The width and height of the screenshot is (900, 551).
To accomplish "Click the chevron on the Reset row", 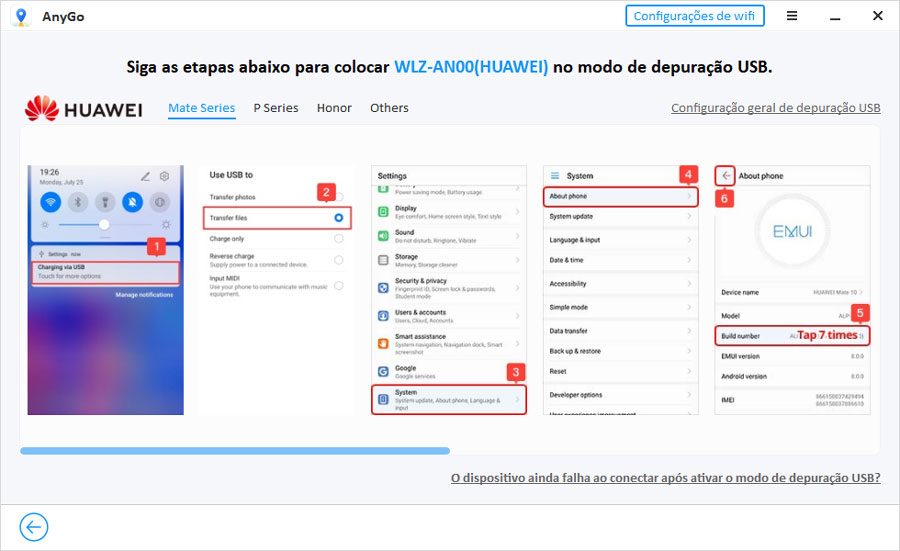I will 689,371.
